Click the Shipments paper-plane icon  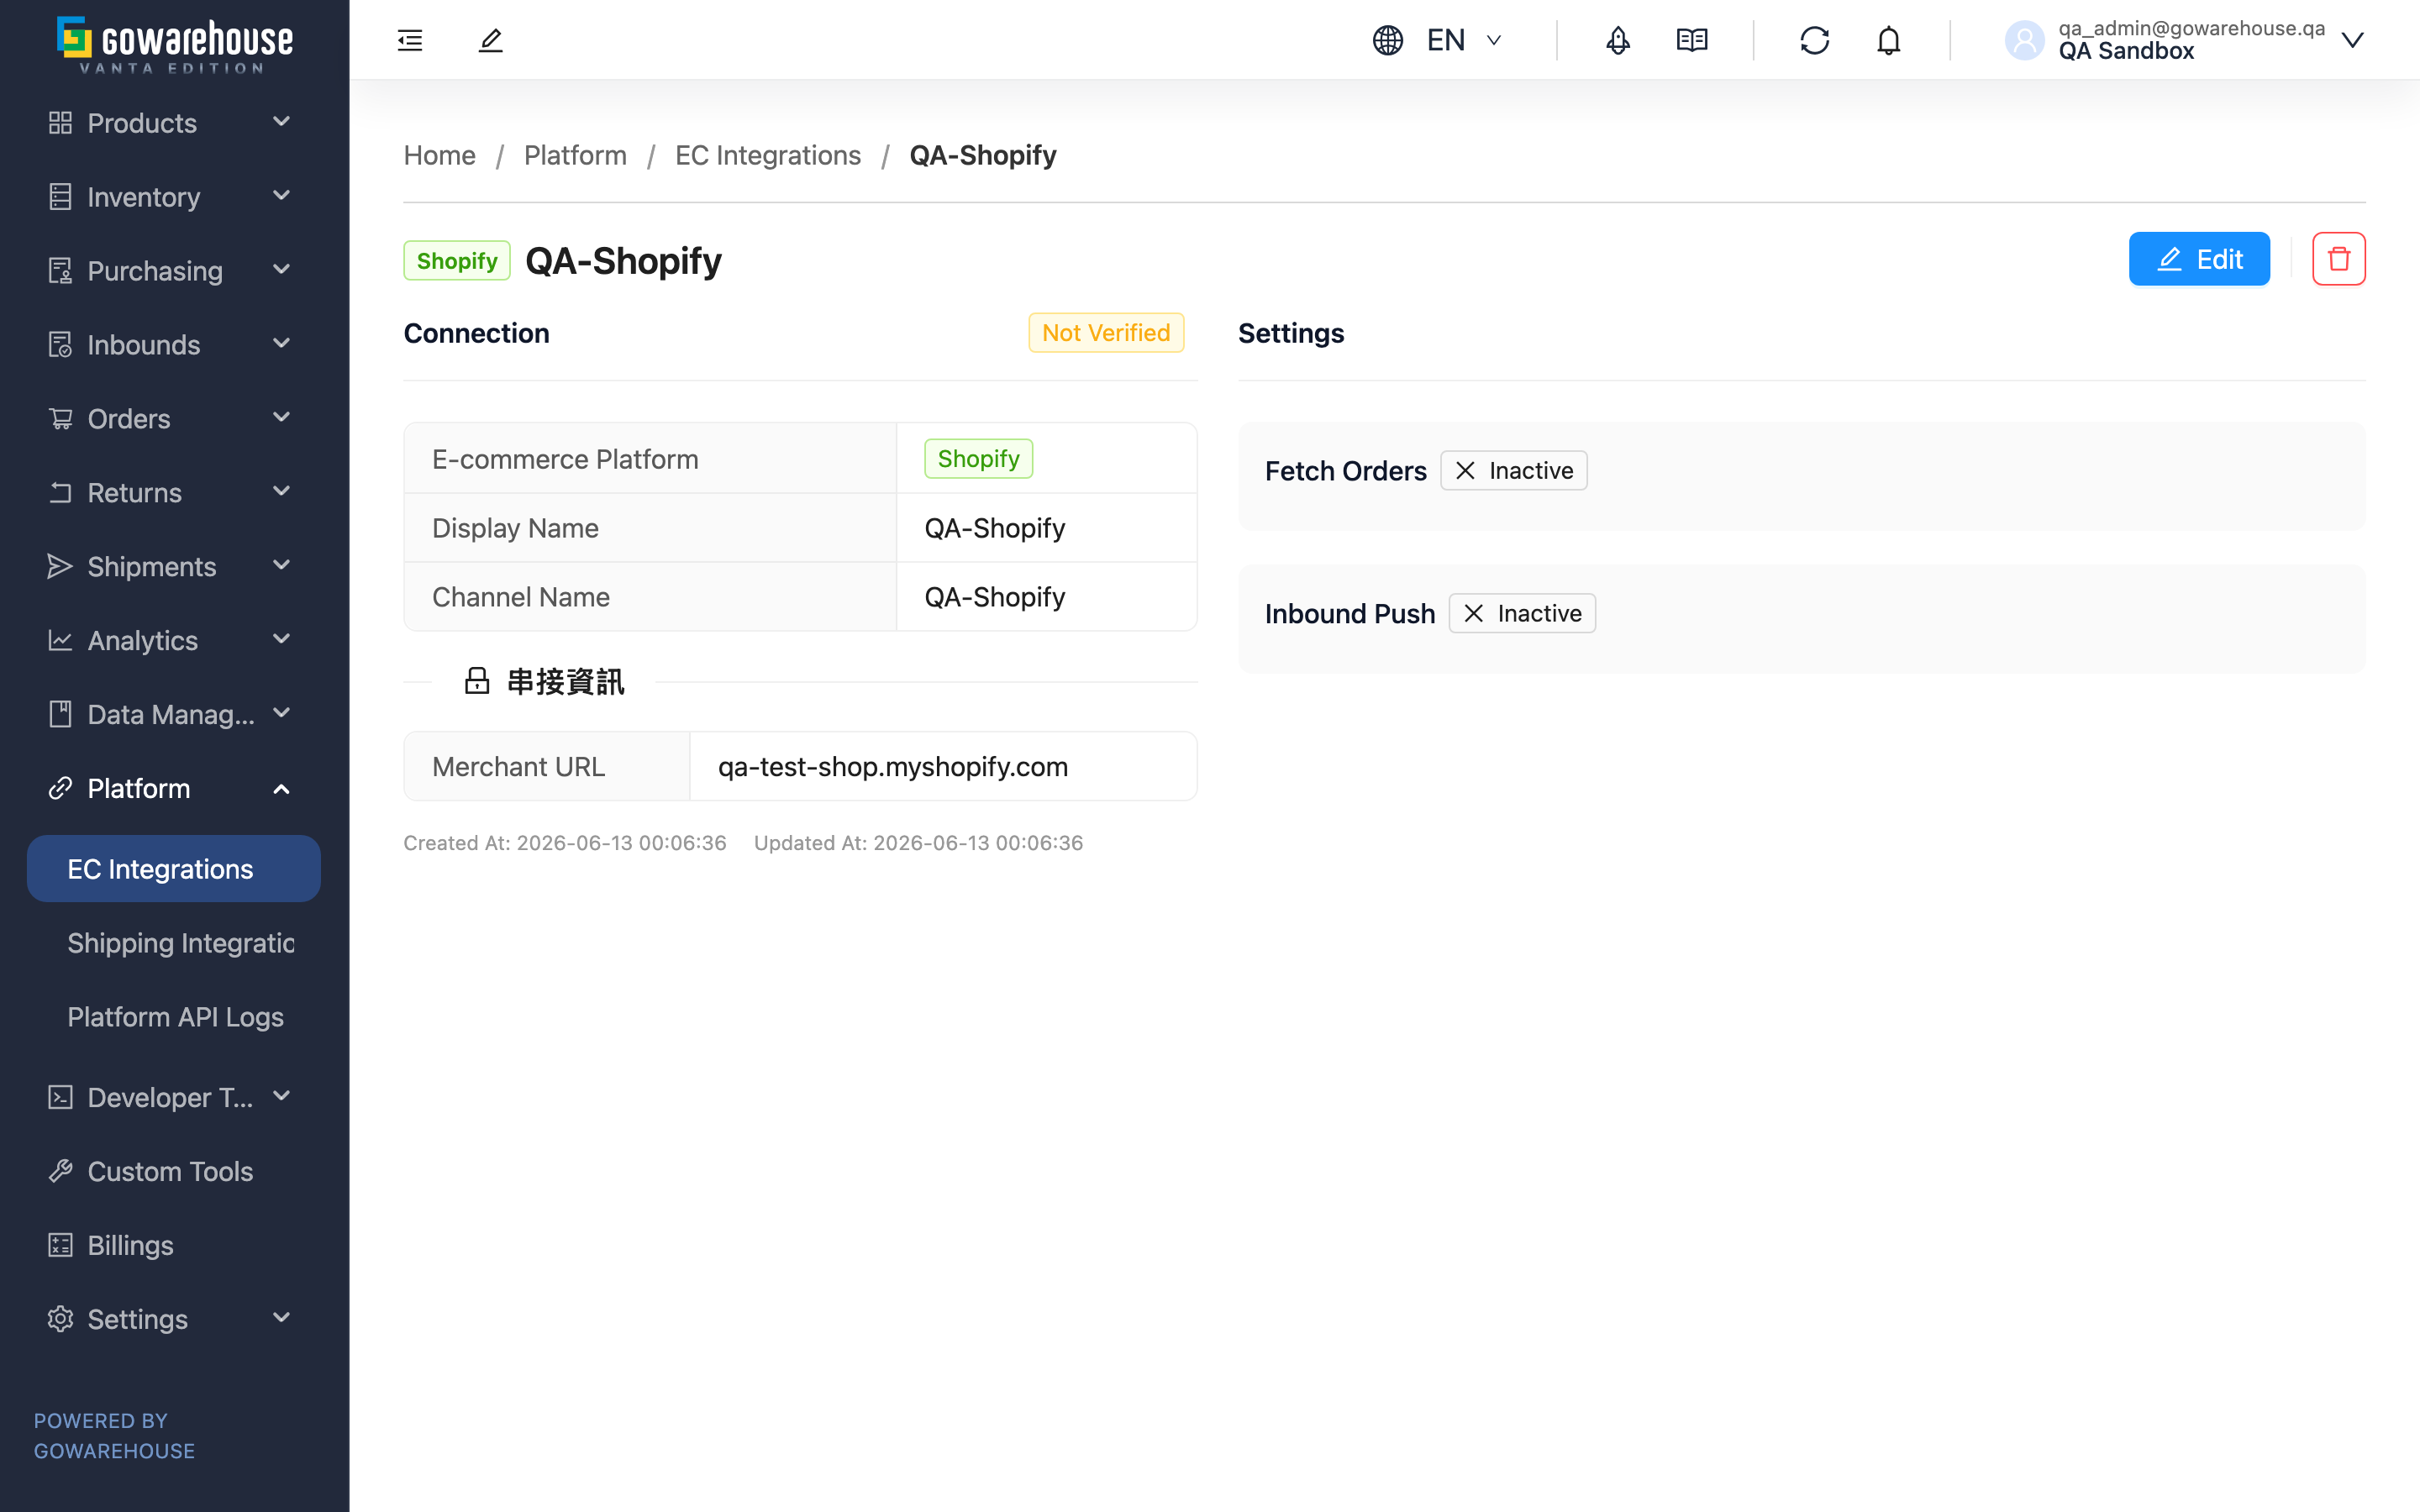(x=60, y=566)
